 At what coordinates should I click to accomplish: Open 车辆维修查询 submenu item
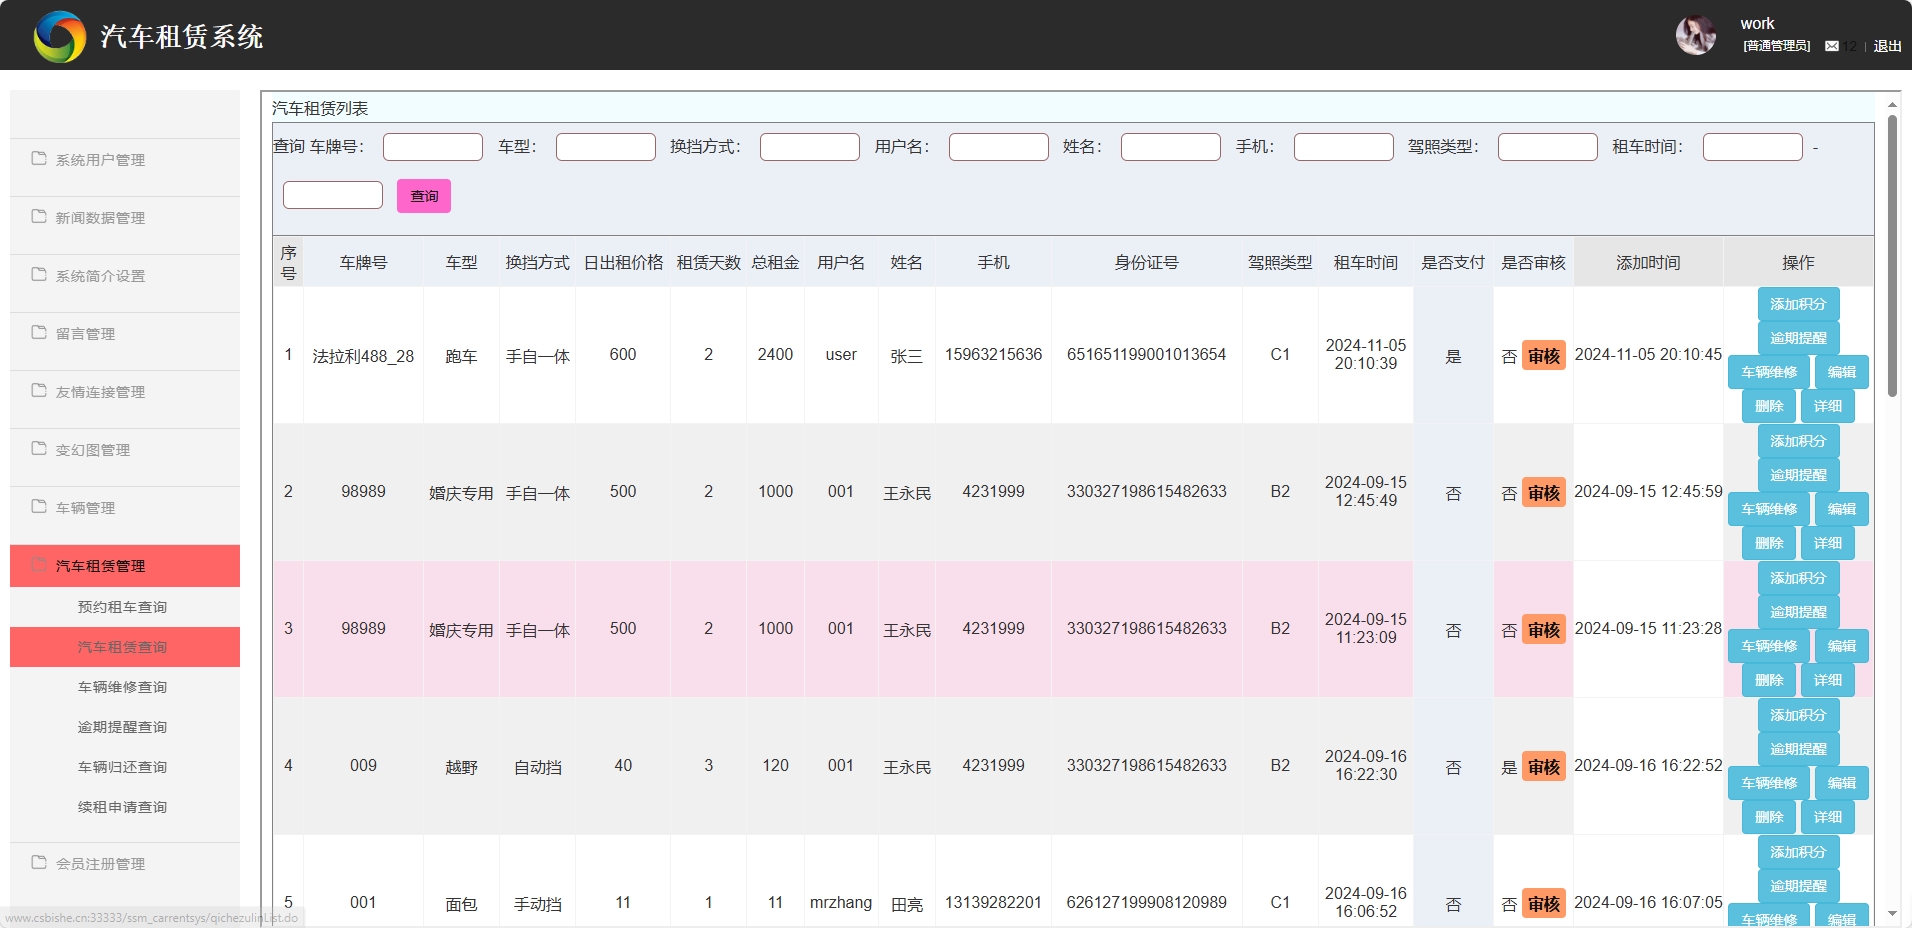[x=122, y=687]
